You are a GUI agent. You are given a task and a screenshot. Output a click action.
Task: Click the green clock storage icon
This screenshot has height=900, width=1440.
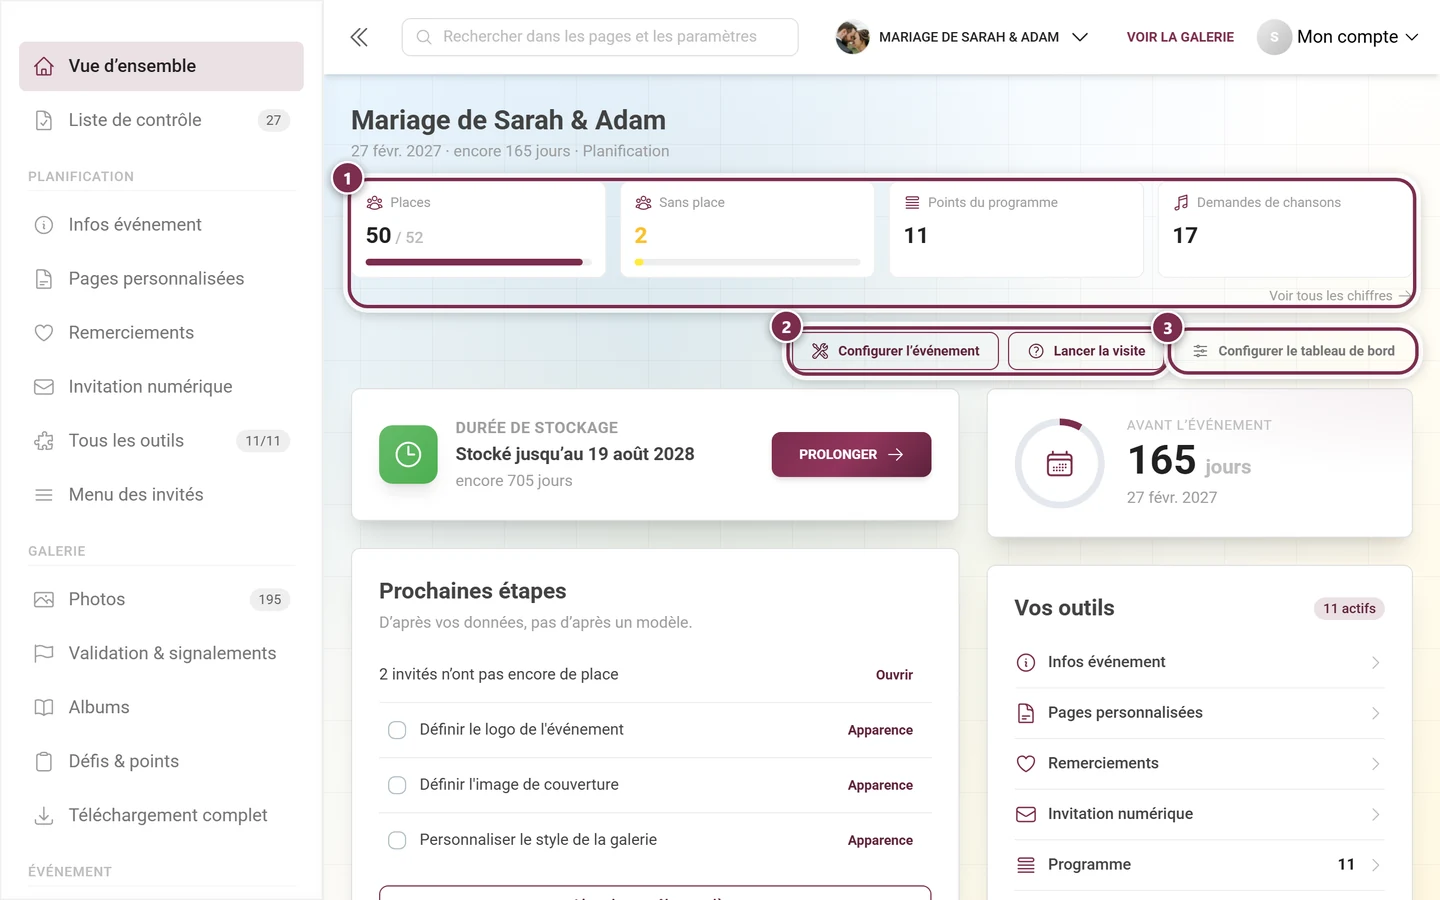(408, 454)
